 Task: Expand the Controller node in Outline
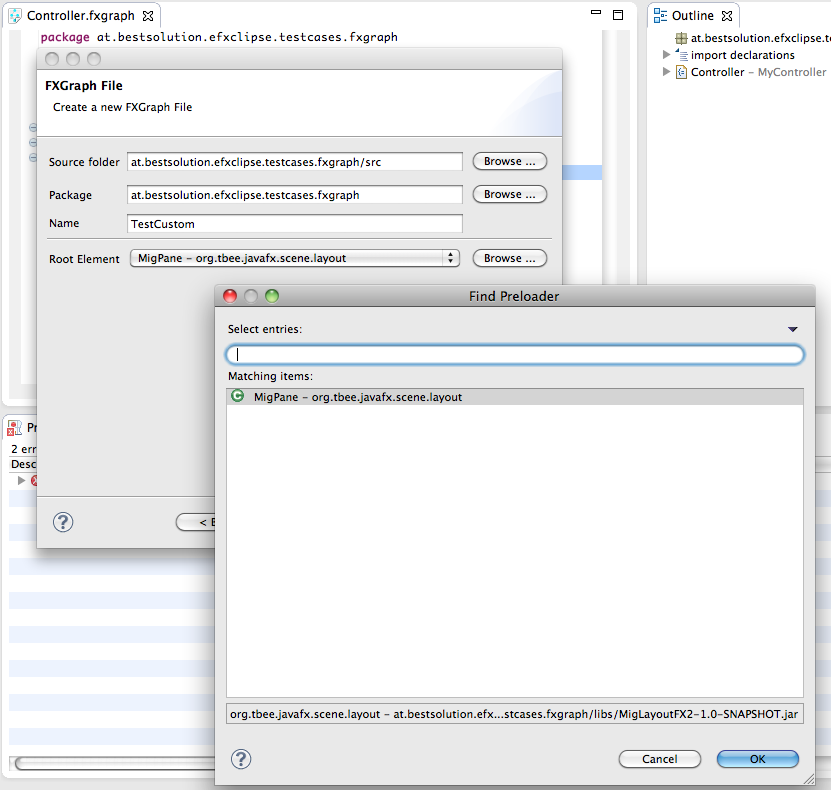(x=667, y=72)
